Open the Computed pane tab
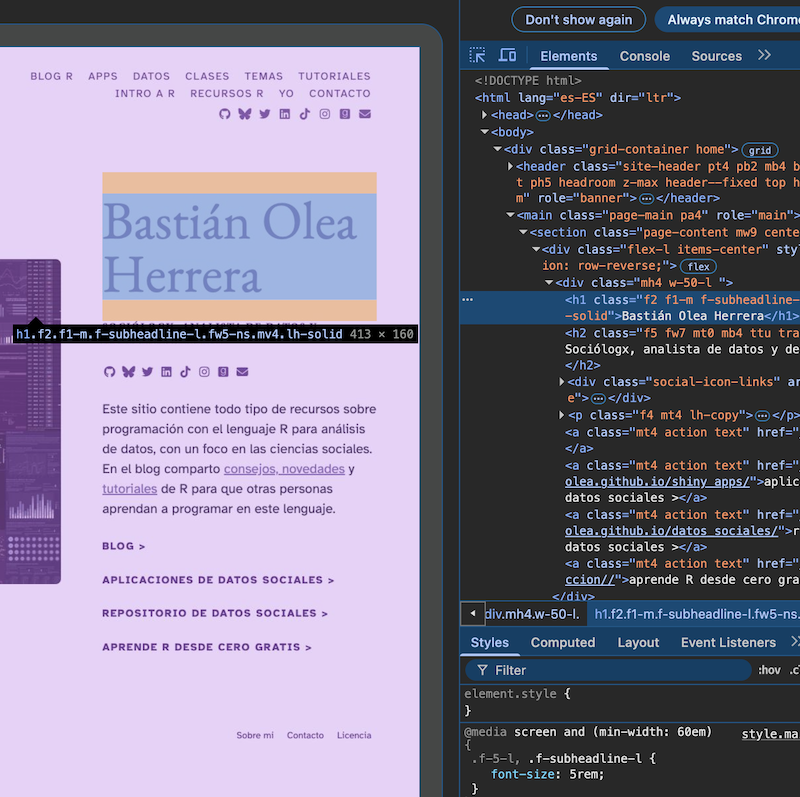800x797 pixels. click(563, 642)
